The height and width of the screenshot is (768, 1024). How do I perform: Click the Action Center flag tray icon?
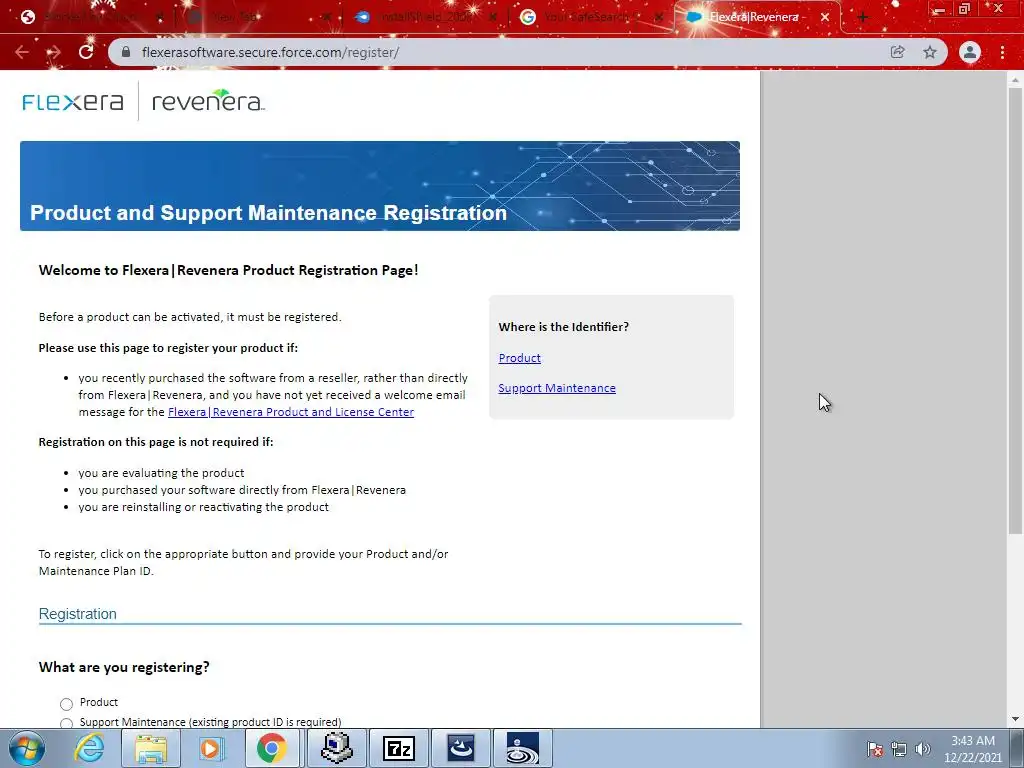coord(875,749)
